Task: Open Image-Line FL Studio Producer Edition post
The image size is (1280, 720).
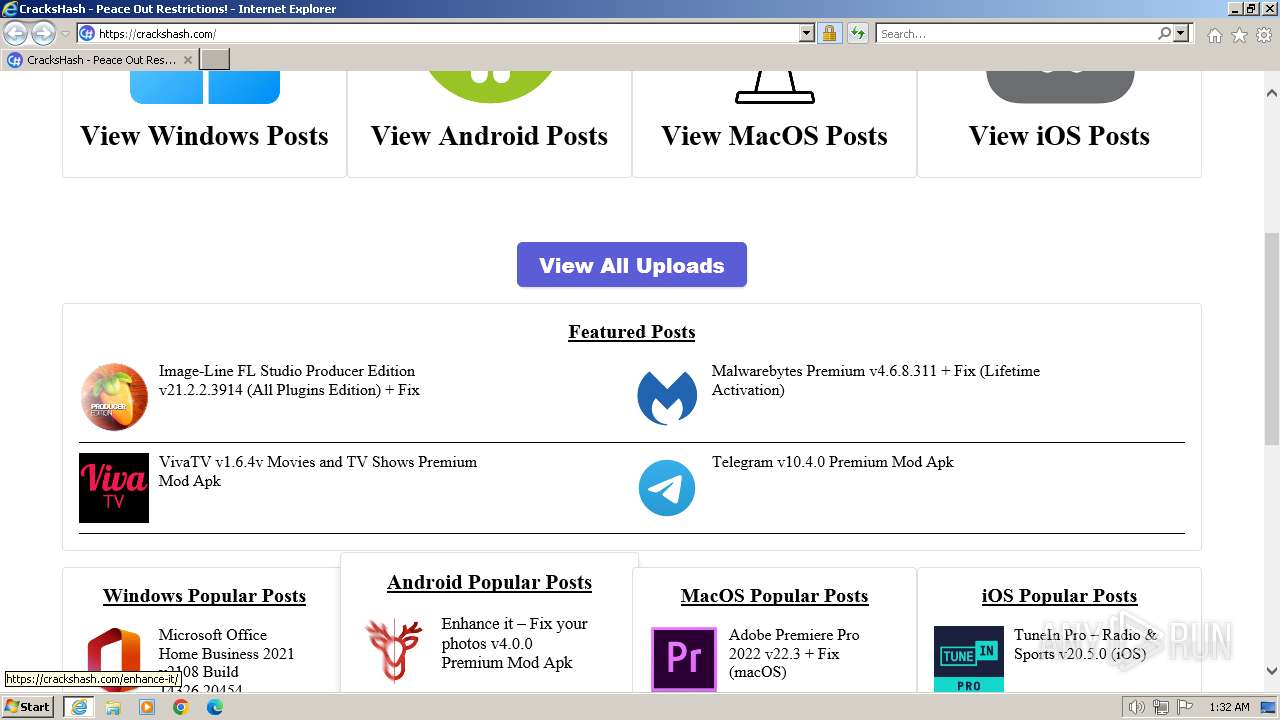Action: point(289,380)
